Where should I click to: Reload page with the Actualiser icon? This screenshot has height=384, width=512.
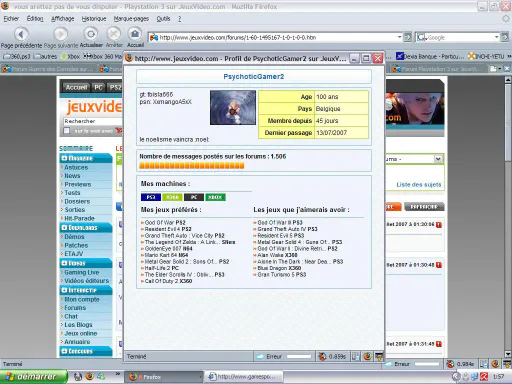tap(91, 34)
